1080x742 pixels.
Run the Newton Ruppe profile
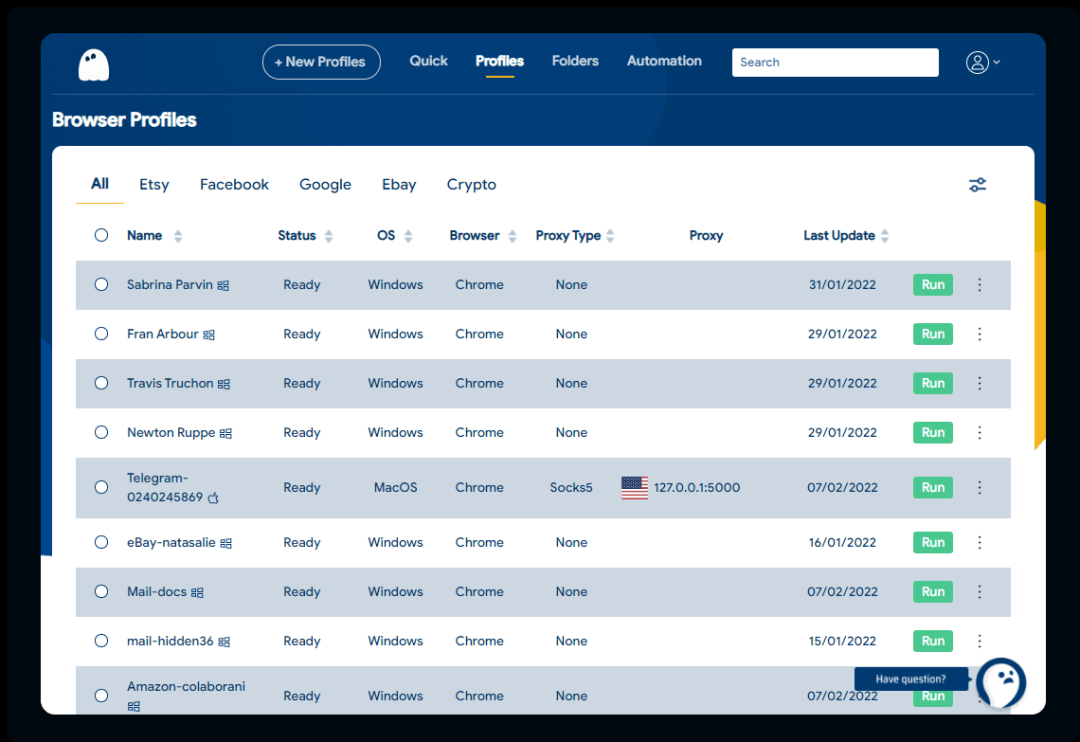click(x=933, y=433)
